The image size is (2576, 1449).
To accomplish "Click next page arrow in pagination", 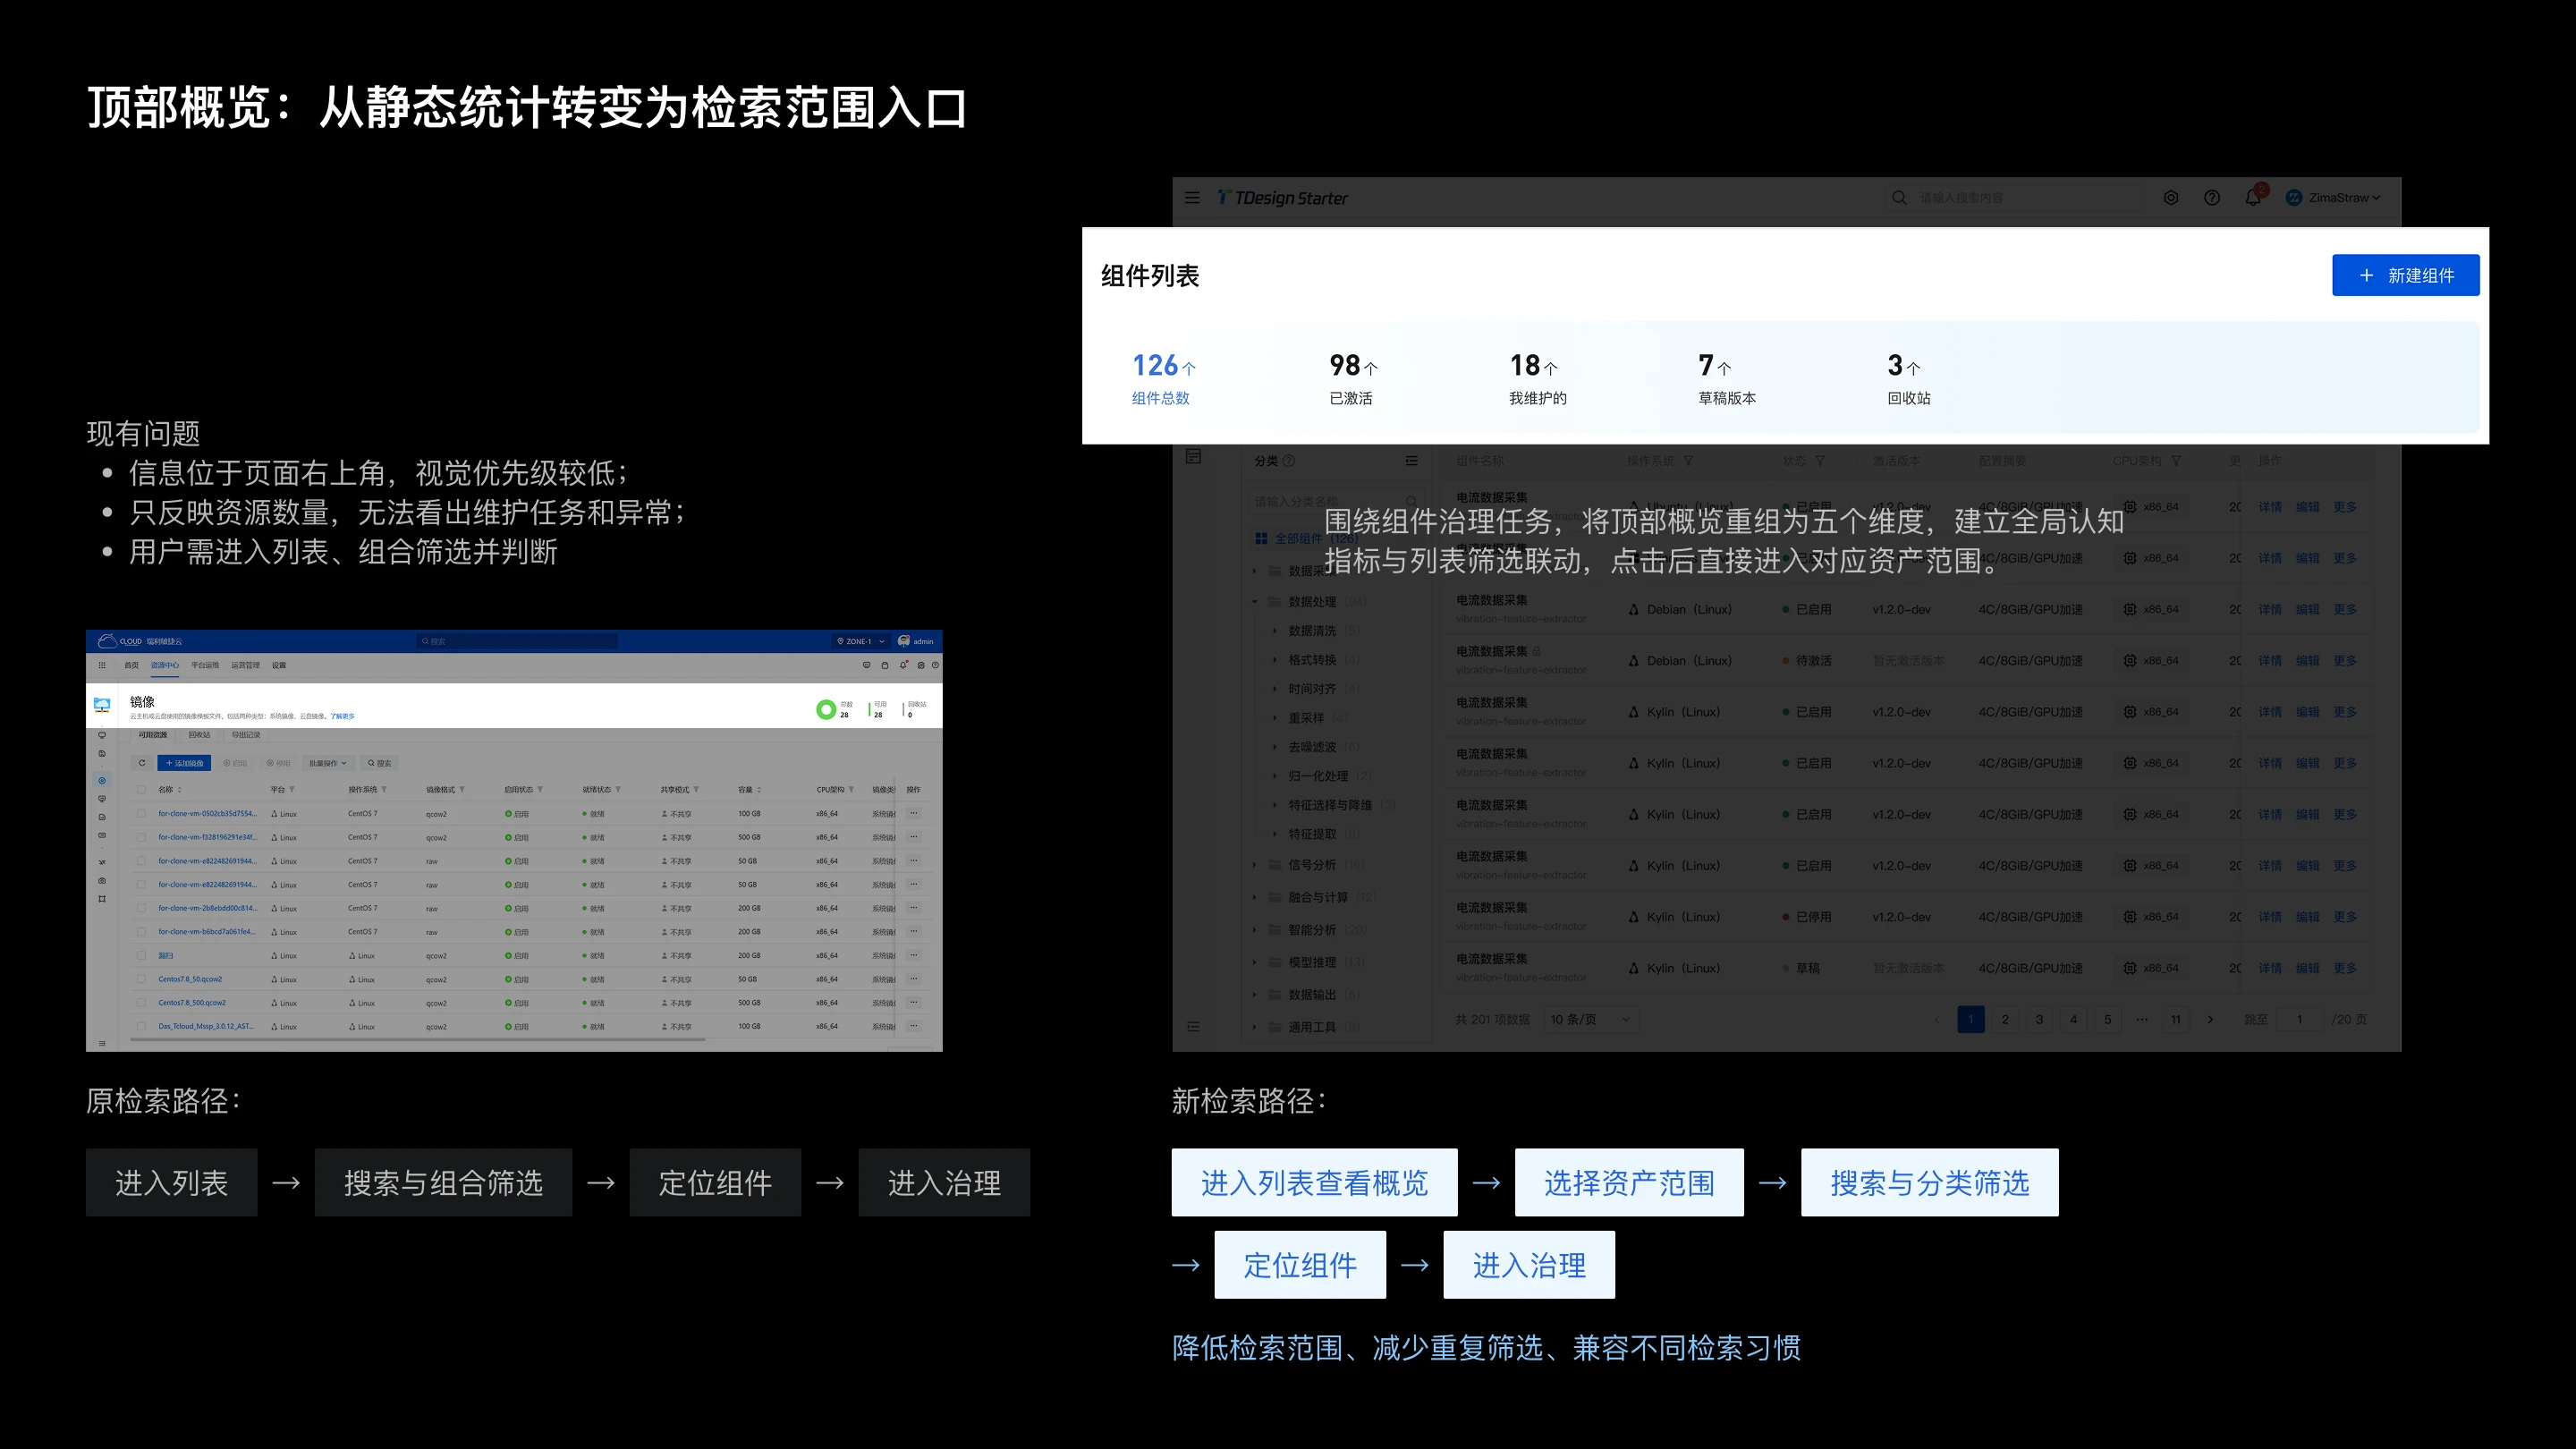I will click(x=2210, y=1019).
